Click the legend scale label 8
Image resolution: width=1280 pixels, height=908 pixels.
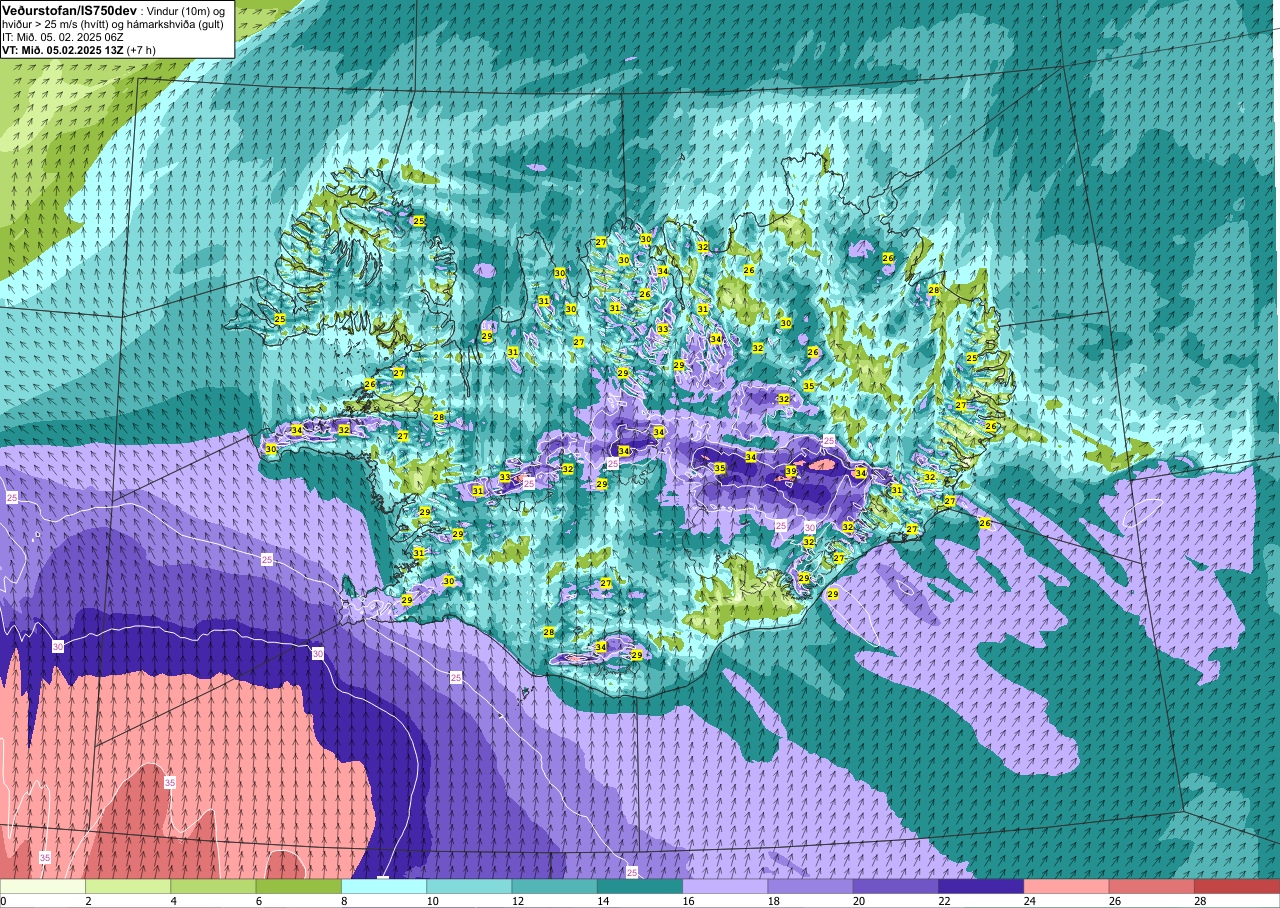344,901
